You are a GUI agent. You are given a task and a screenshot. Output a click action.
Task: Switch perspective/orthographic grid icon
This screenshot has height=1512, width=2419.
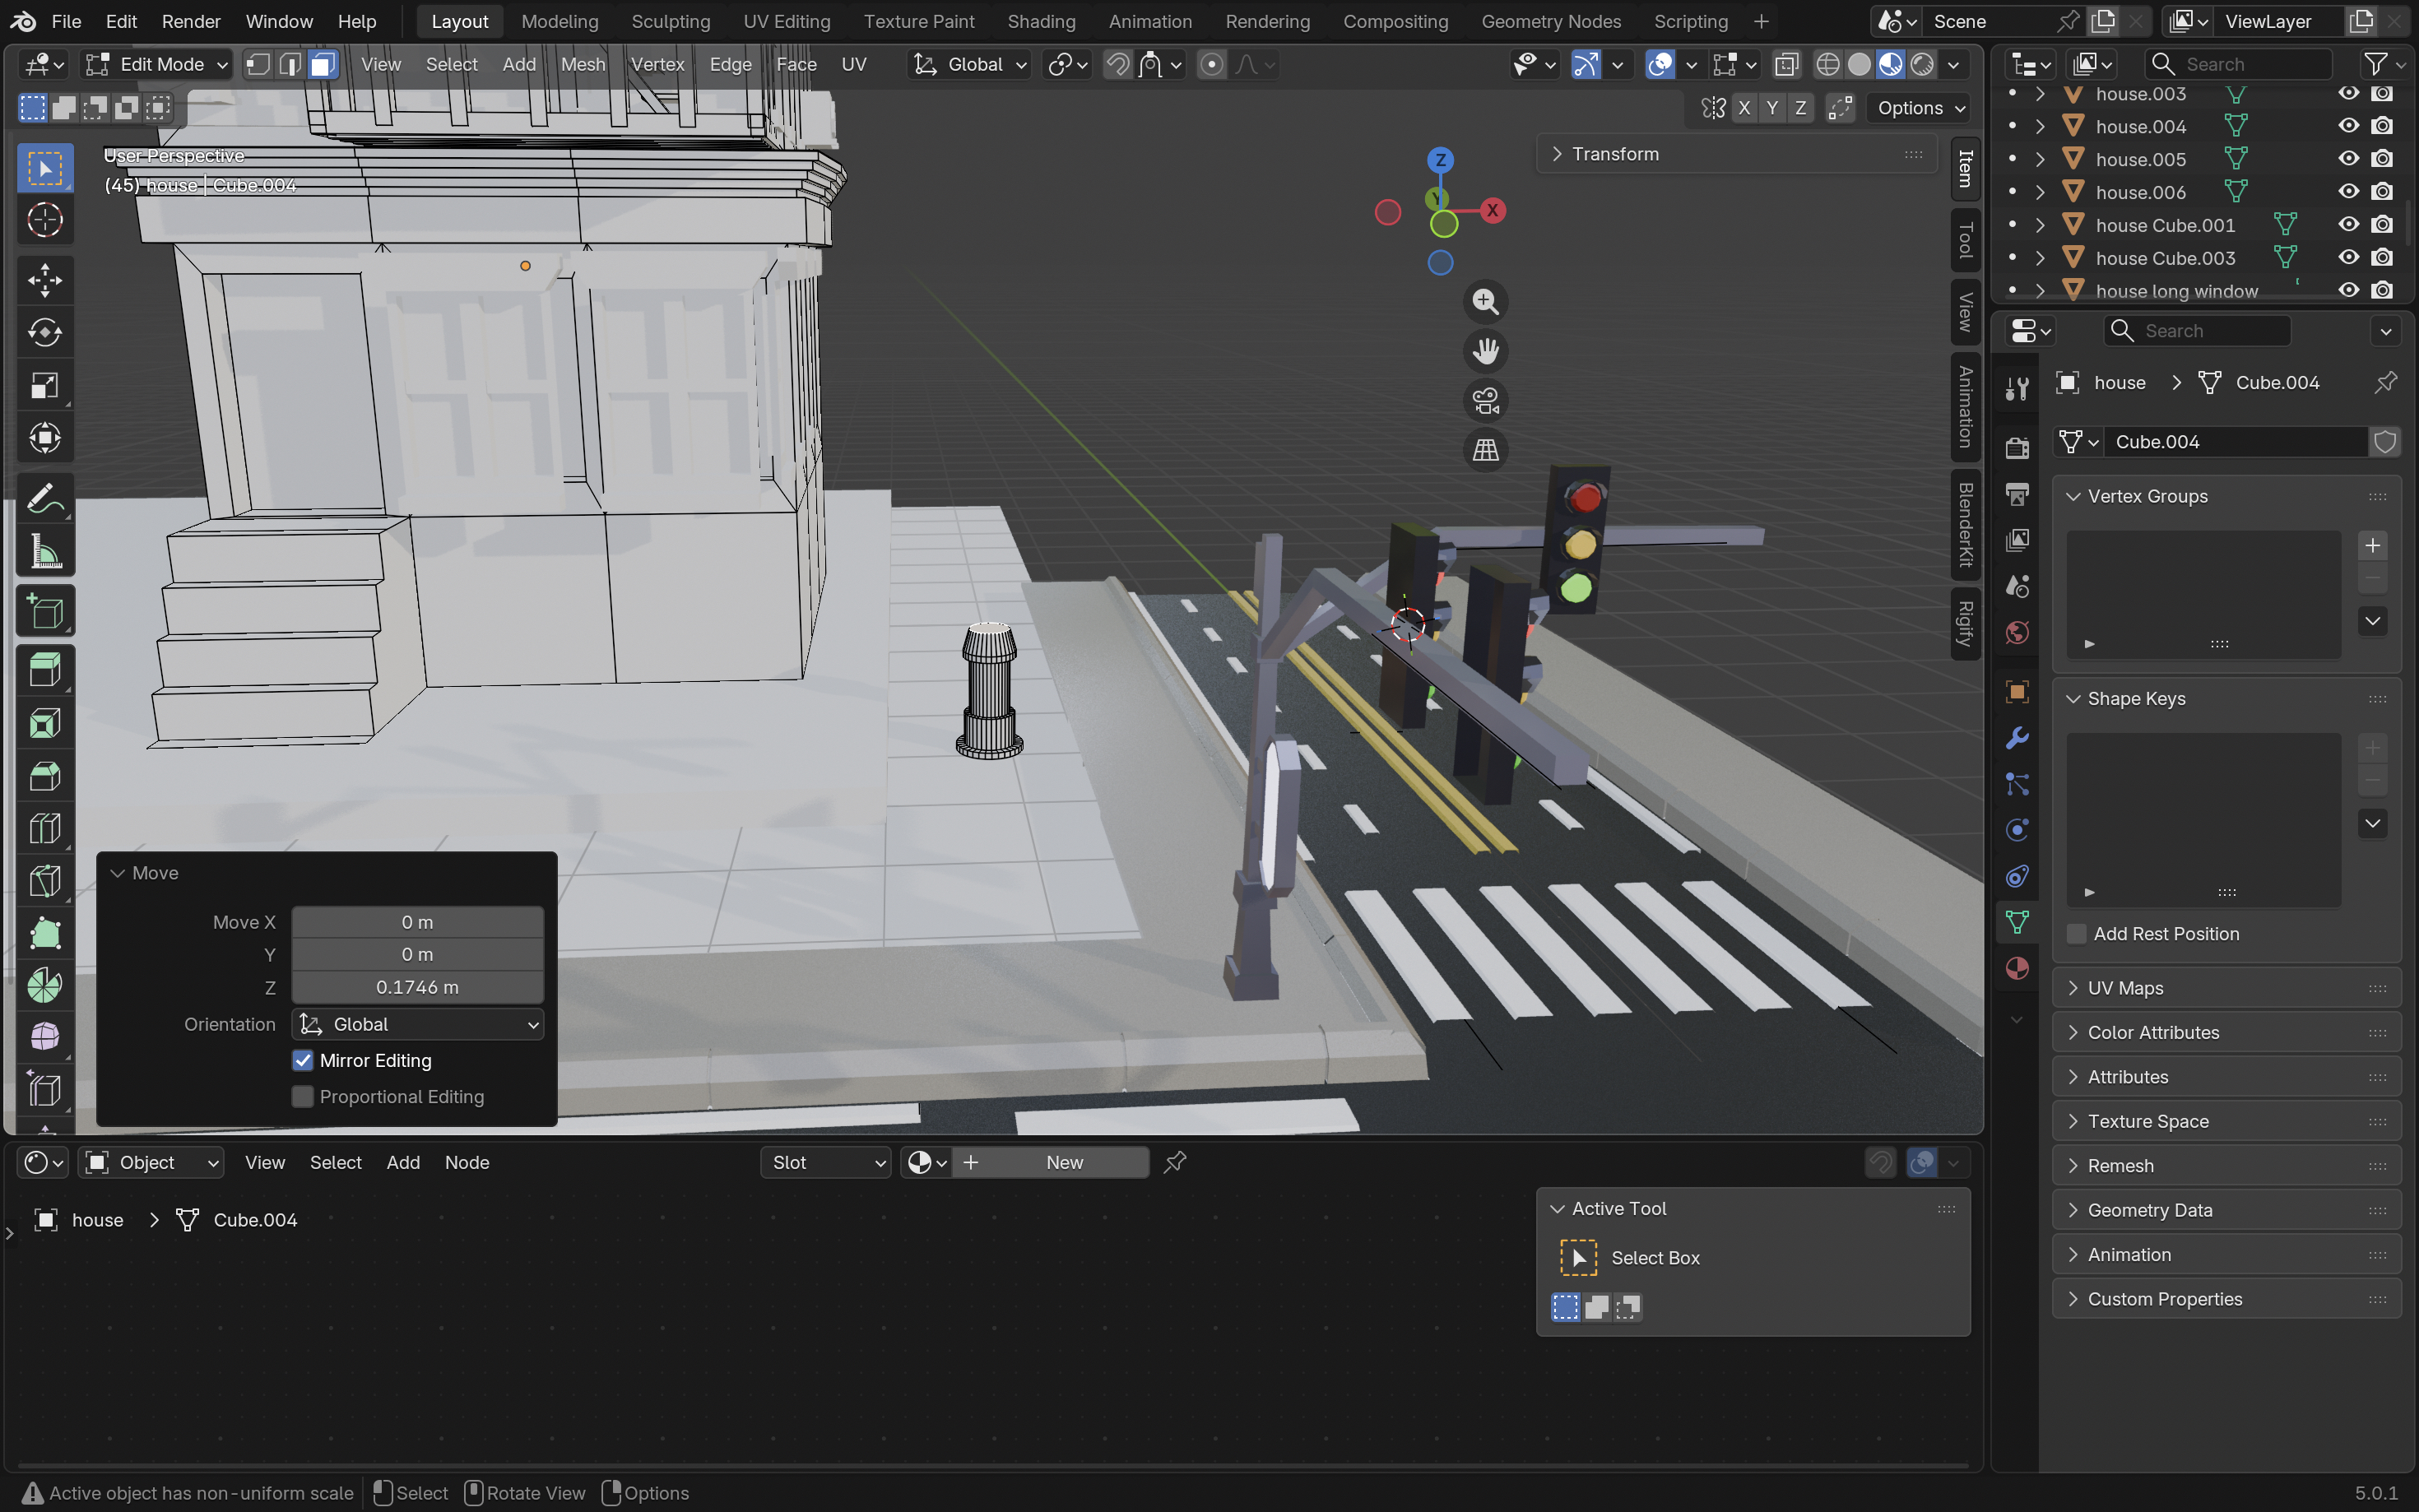[x=1485, y=450]
